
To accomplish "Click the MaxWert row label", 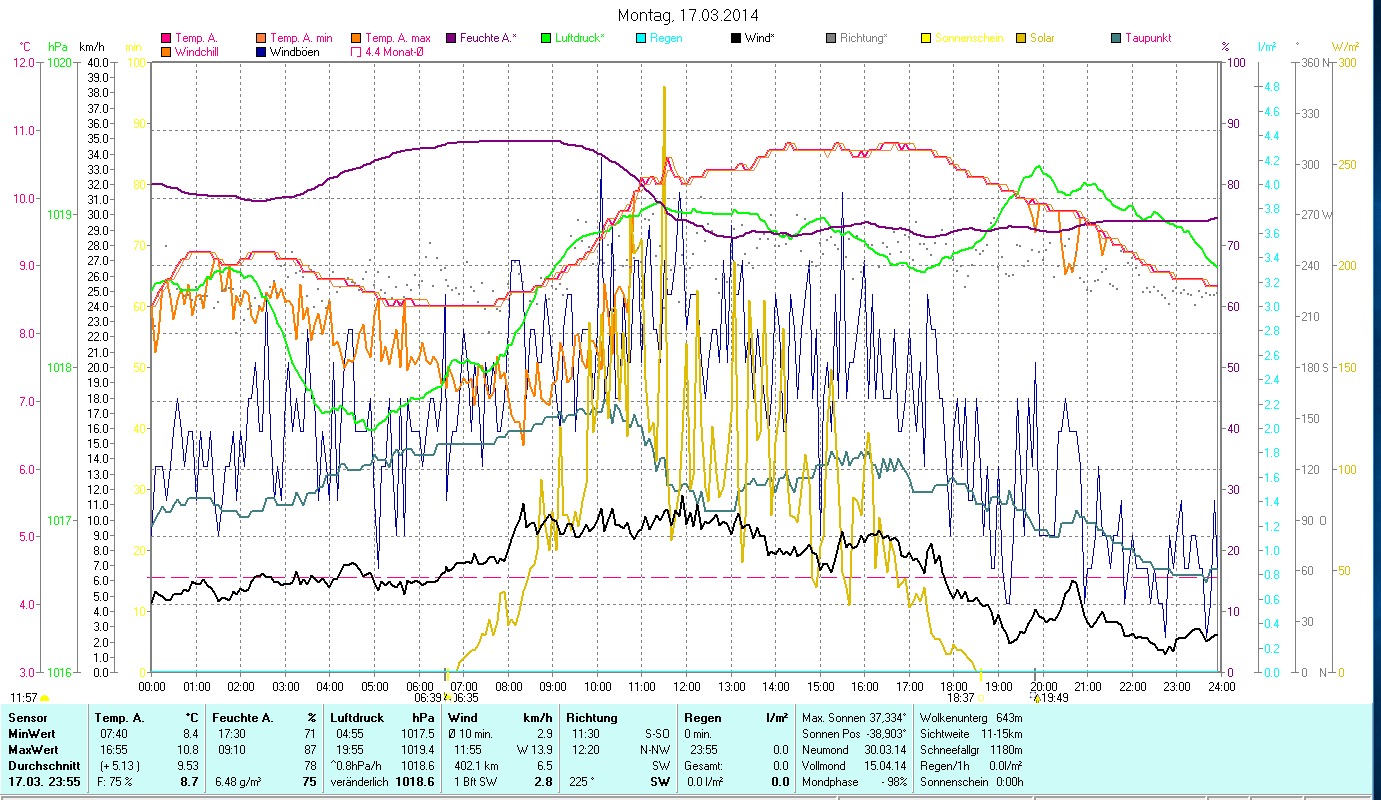I will coord(33,749).
